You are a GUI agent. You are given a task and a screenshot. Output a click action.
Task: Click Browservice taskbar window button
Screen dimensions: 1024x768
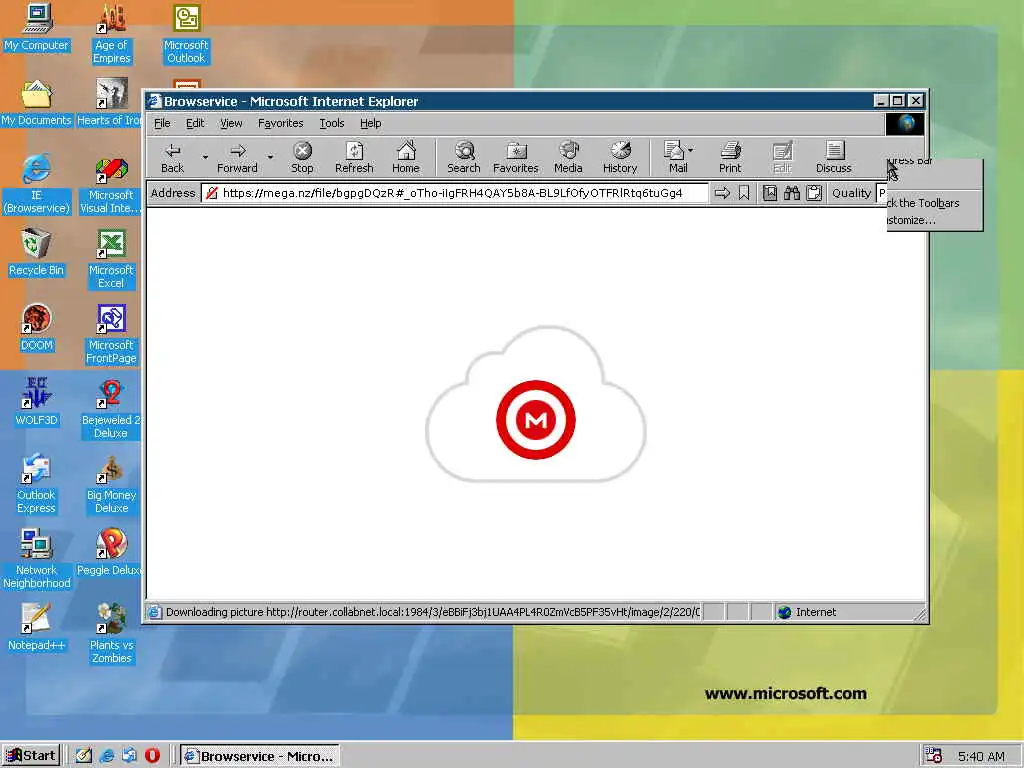click(260, 756)
